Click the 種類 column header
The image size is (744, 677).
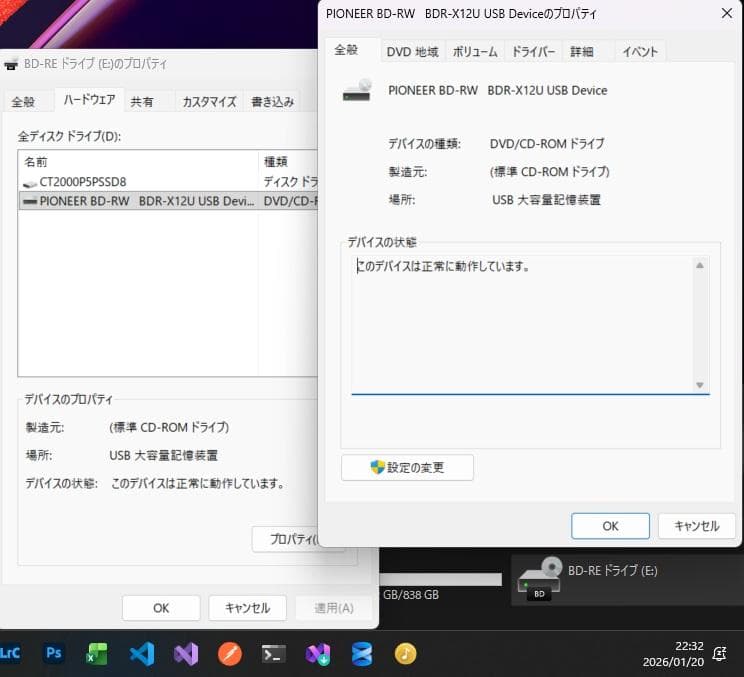coord(288,162)
